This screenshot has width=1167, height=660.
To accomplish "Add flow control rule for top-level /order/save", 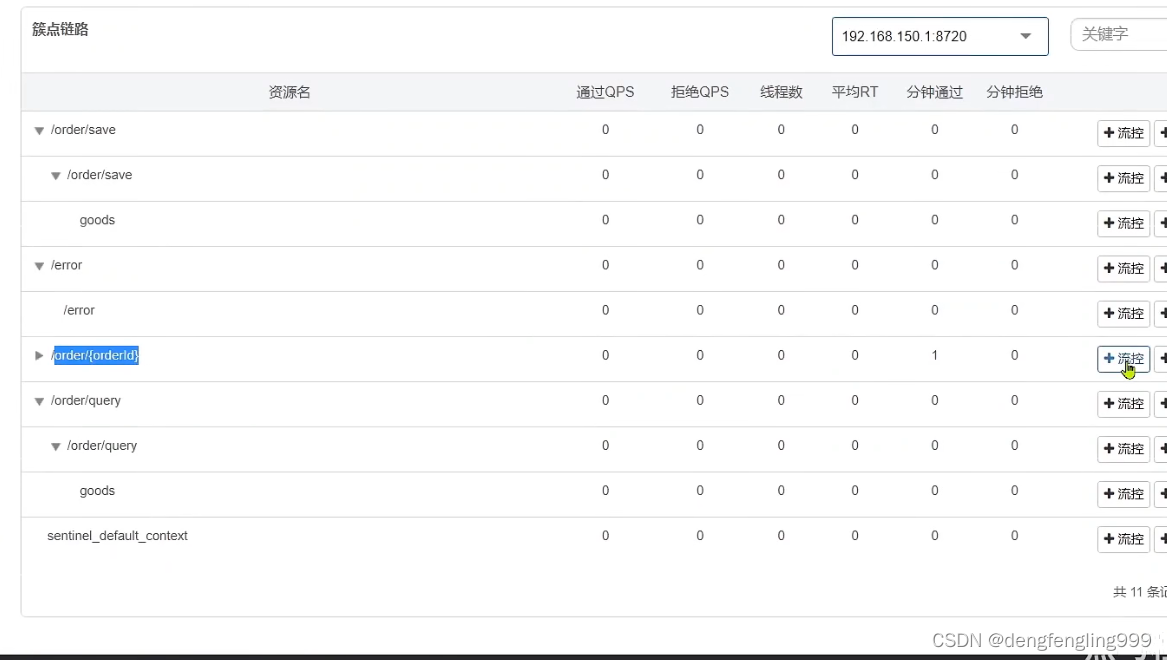I will click(x=1123, y=133).
